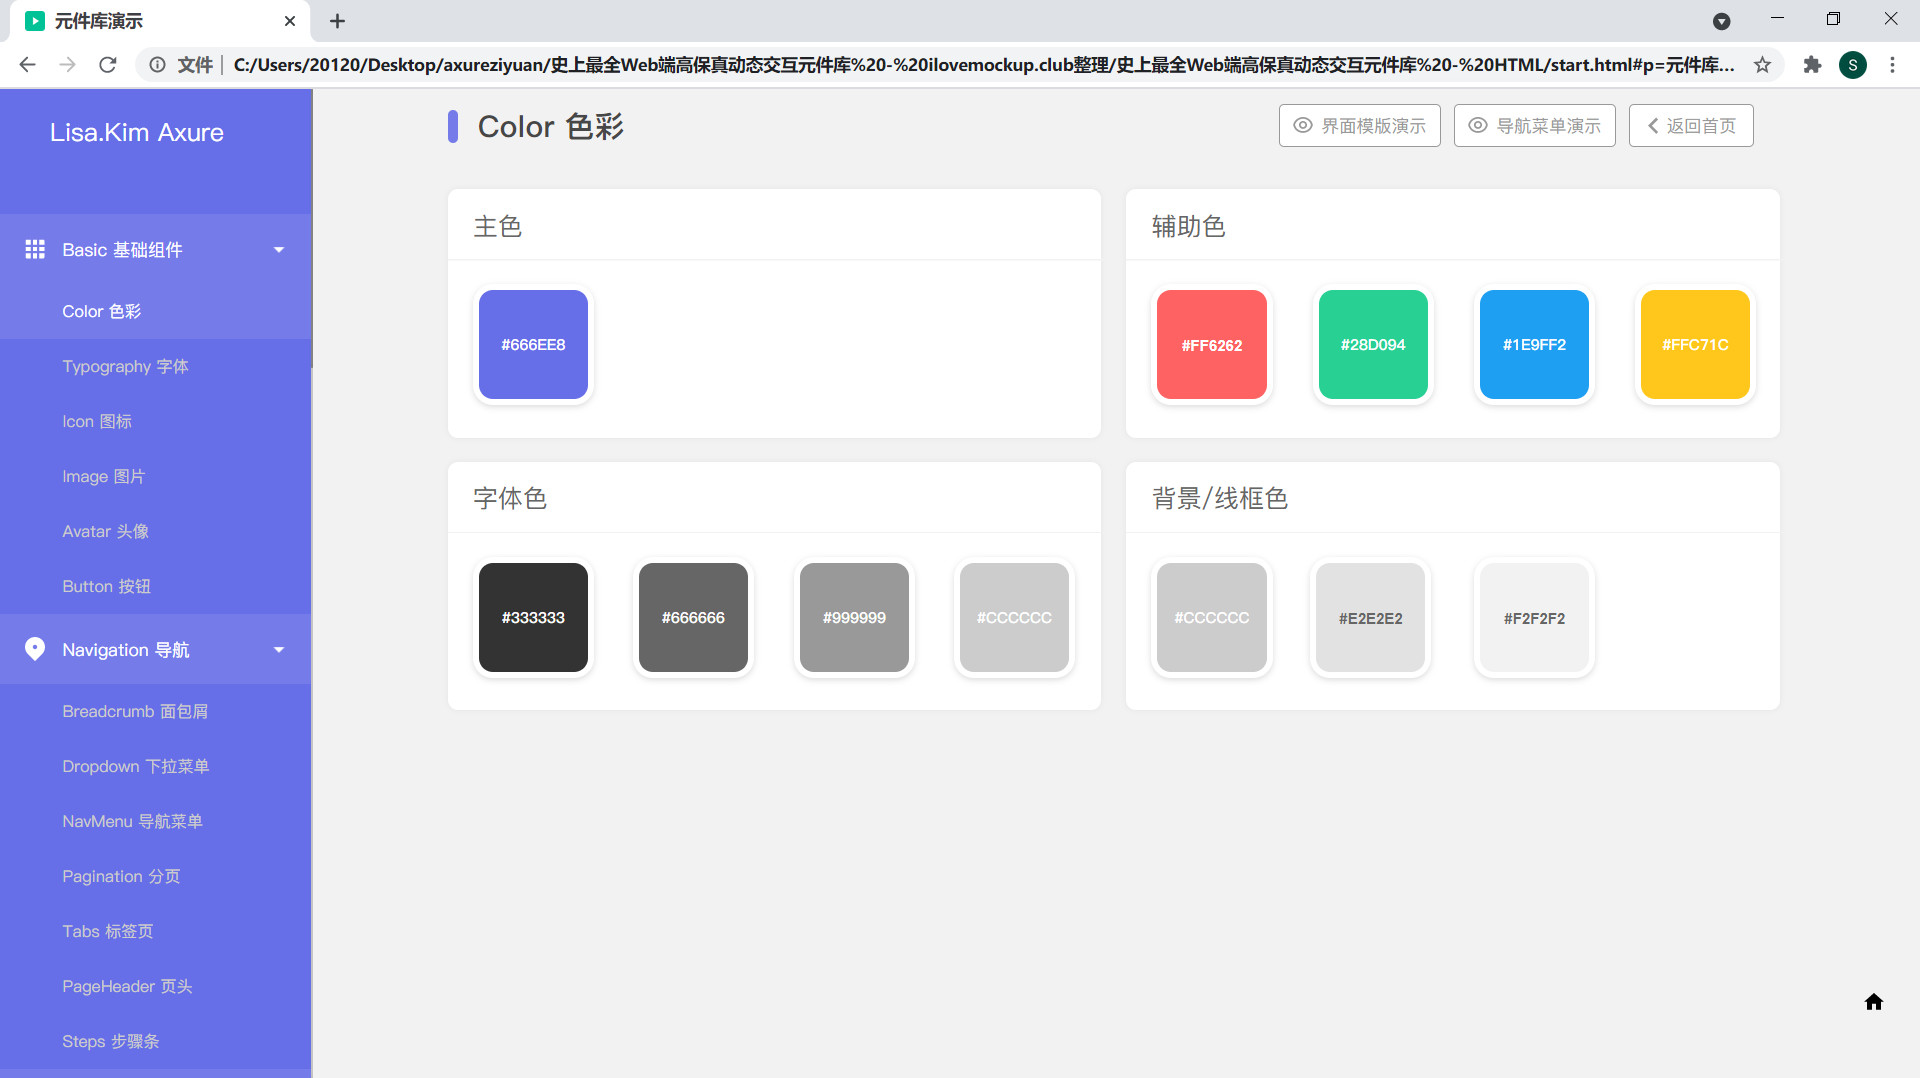This screenshot has height=1078, width=1920.
Task: Click the 返回首页 button
Action: 1691,126
